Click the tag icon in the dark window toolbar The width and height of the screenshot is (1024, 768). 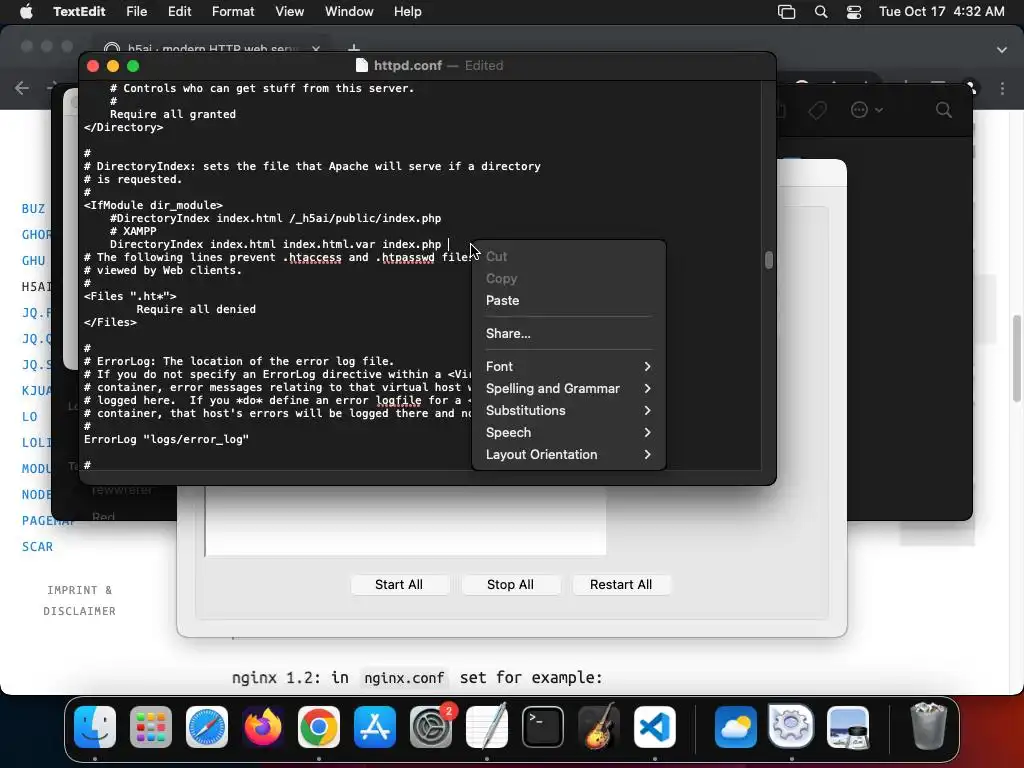tap(817, 110)
